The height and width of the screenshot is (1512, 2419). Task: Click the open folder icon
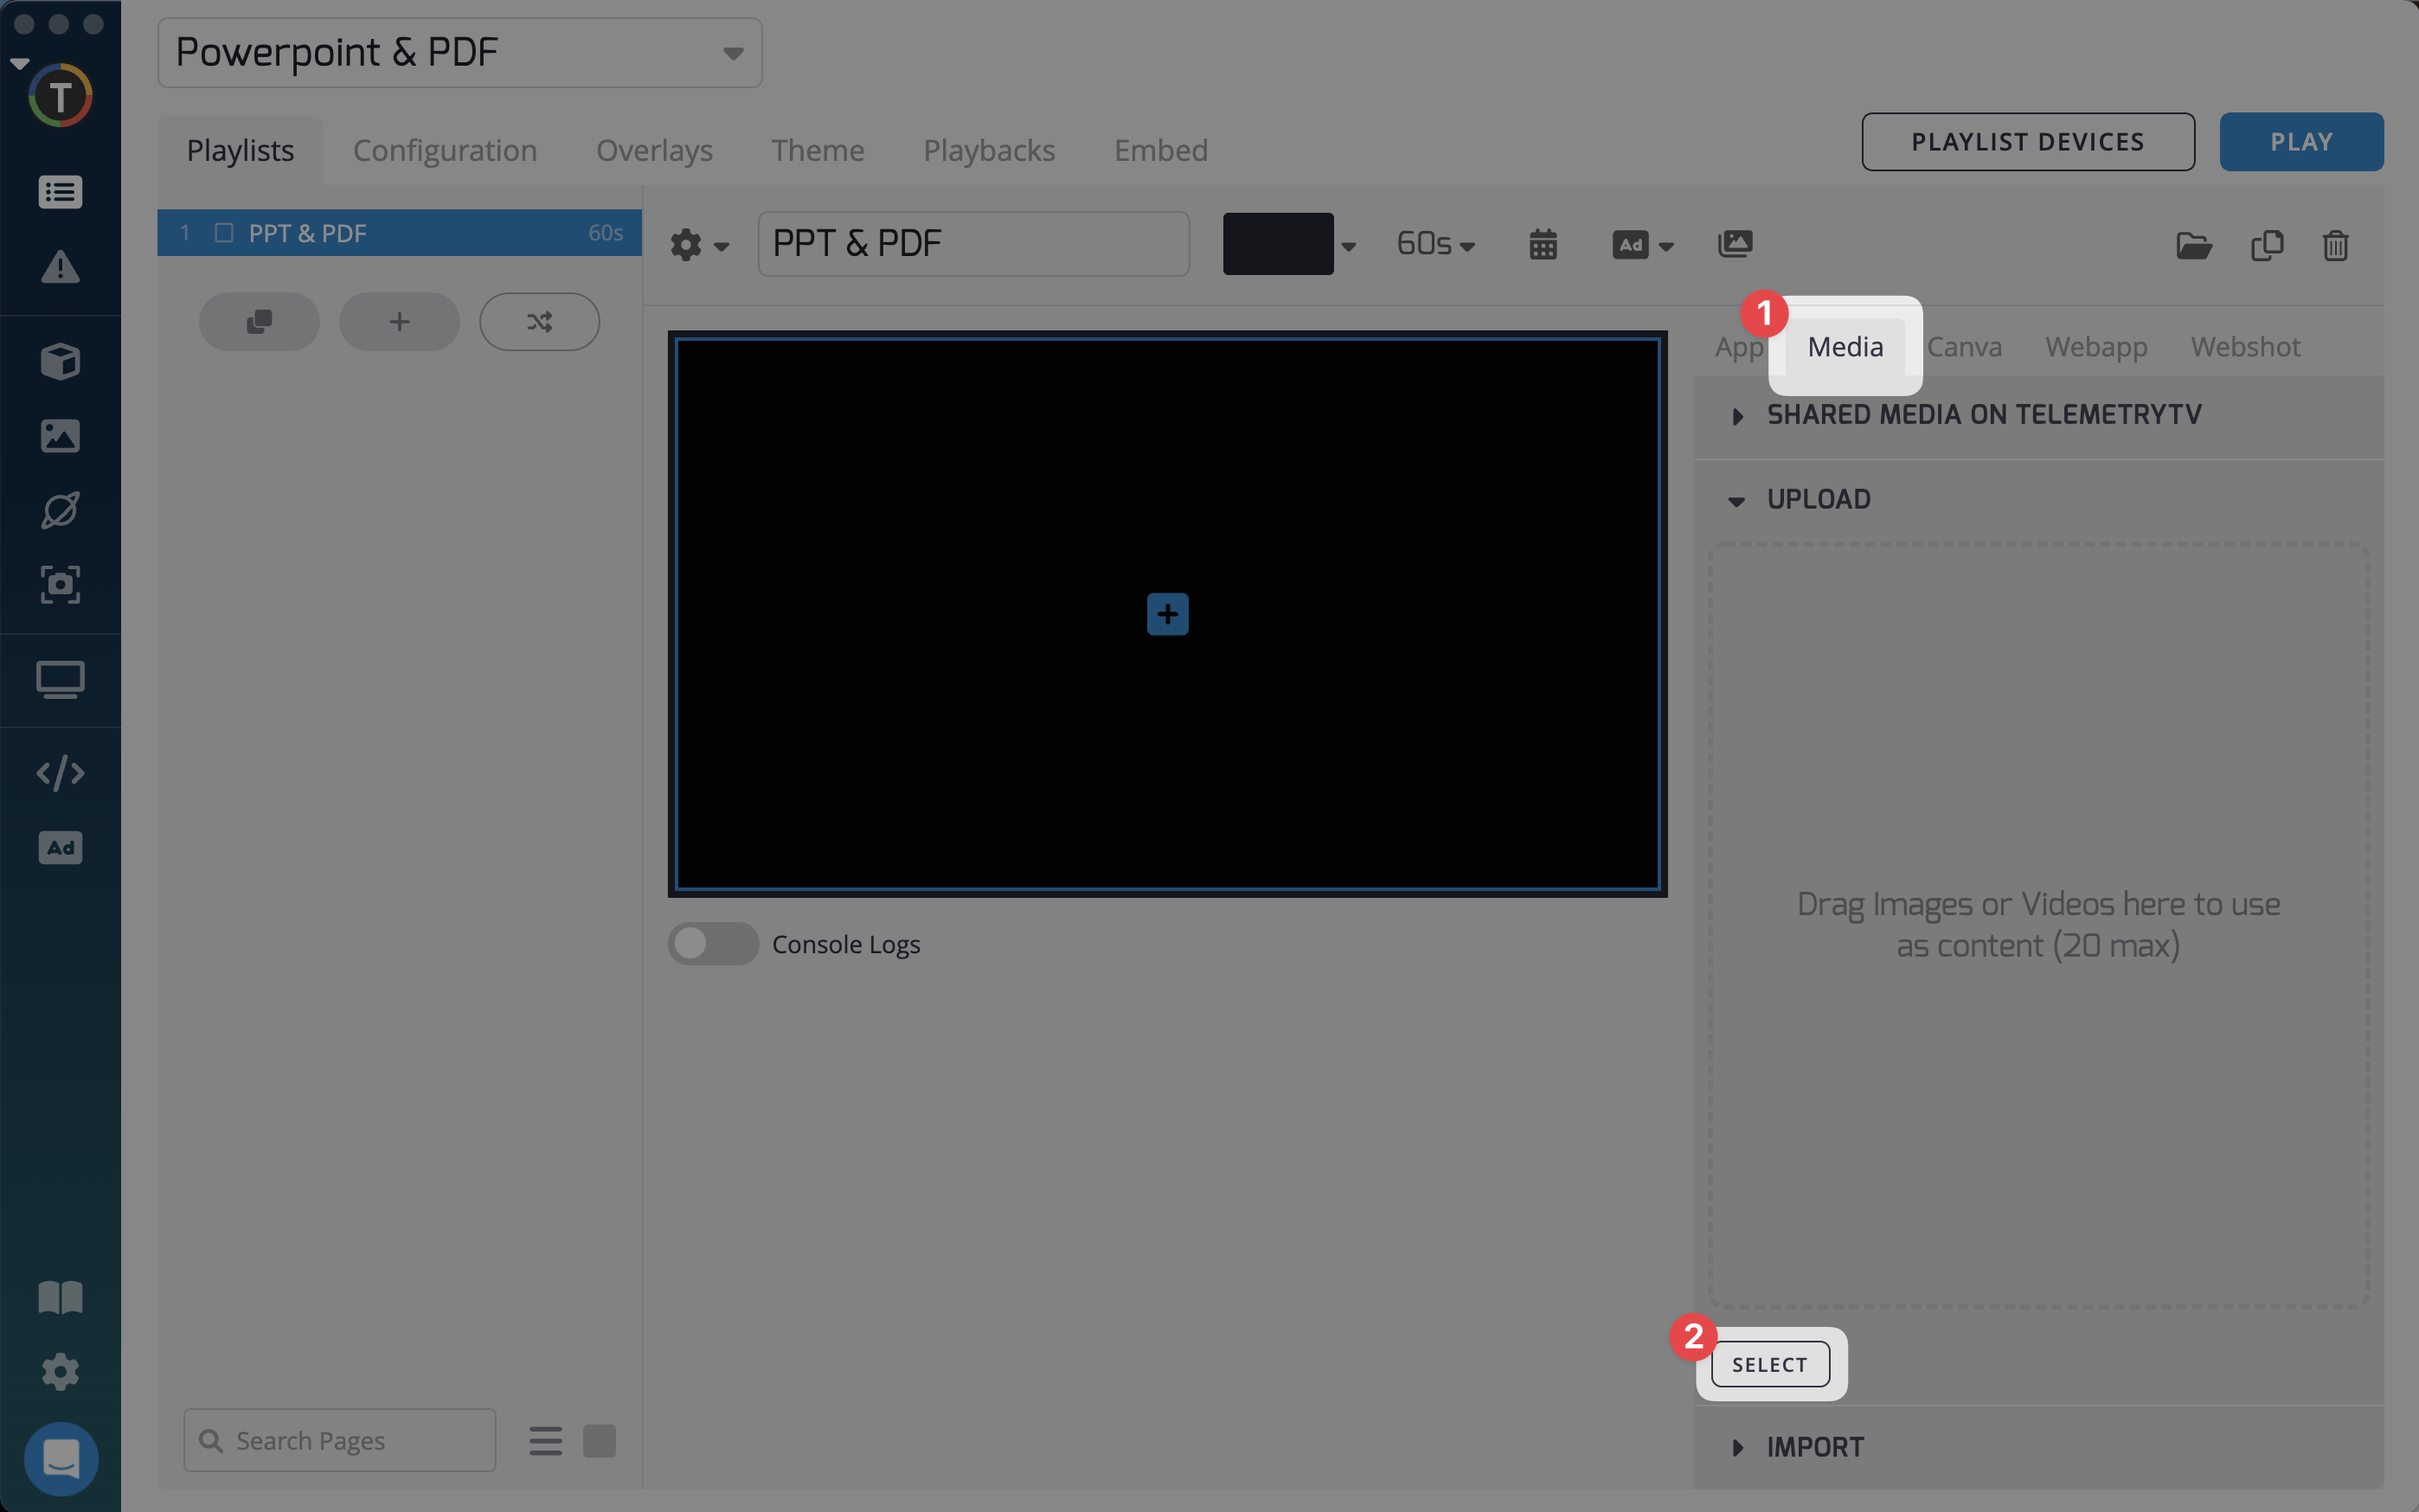2193,245
